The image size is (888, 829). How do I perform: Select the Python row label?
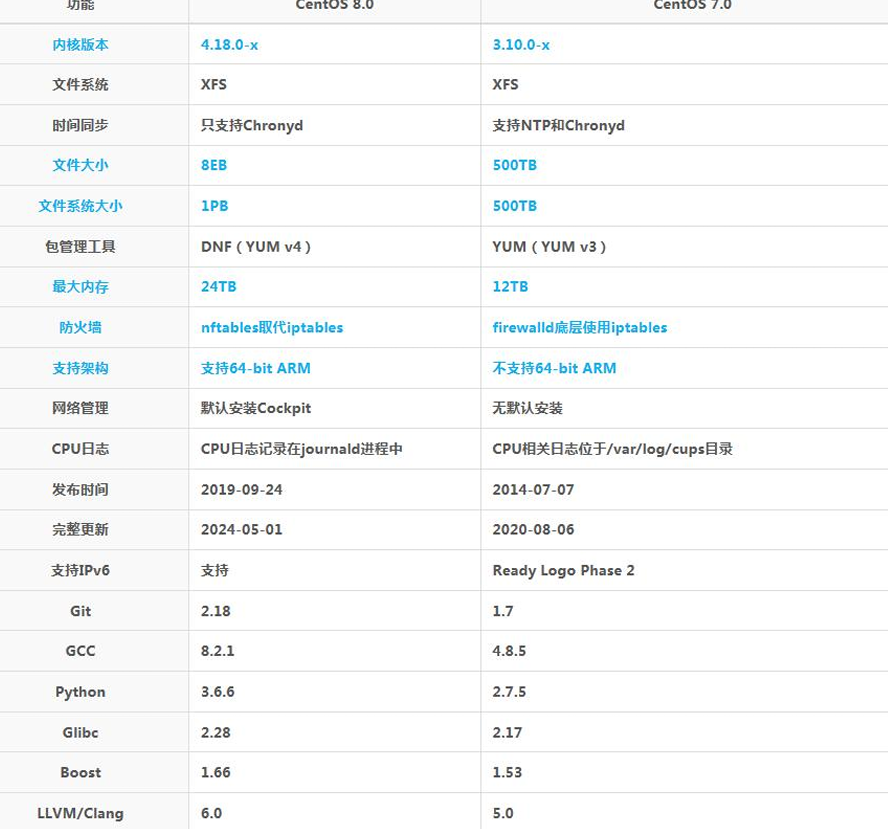(x=80, y=692)
